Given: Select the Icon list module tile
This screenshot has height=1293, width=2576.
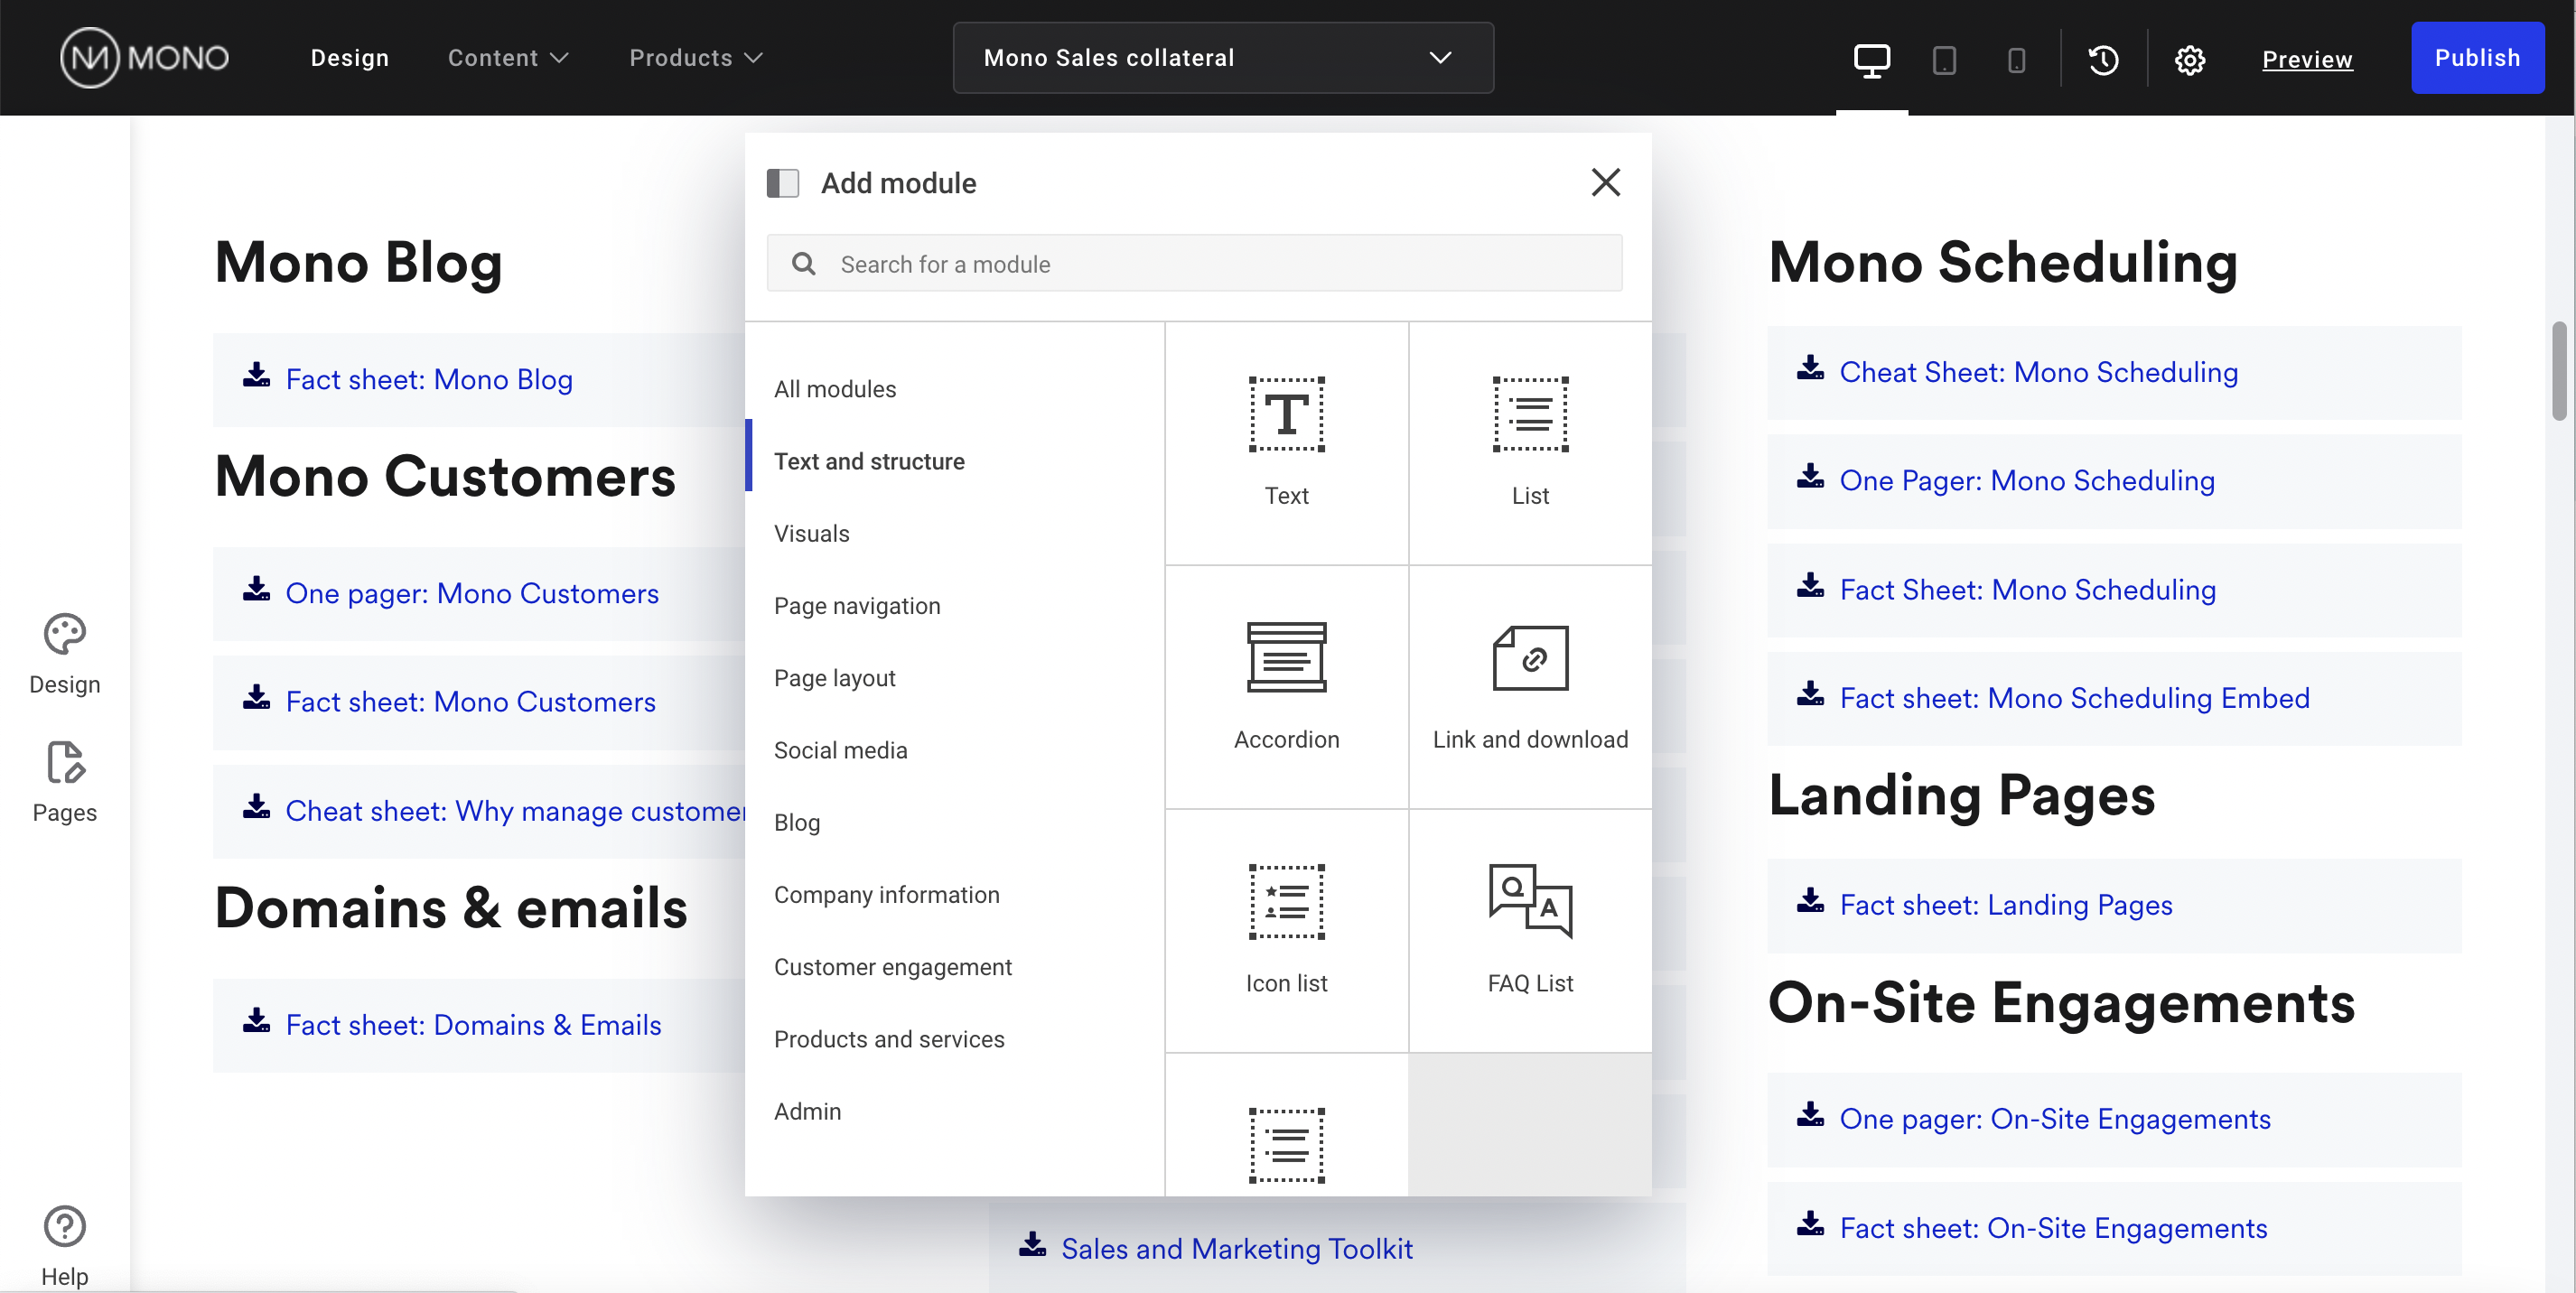Looking at the screenshot, I should point(1286,931).
